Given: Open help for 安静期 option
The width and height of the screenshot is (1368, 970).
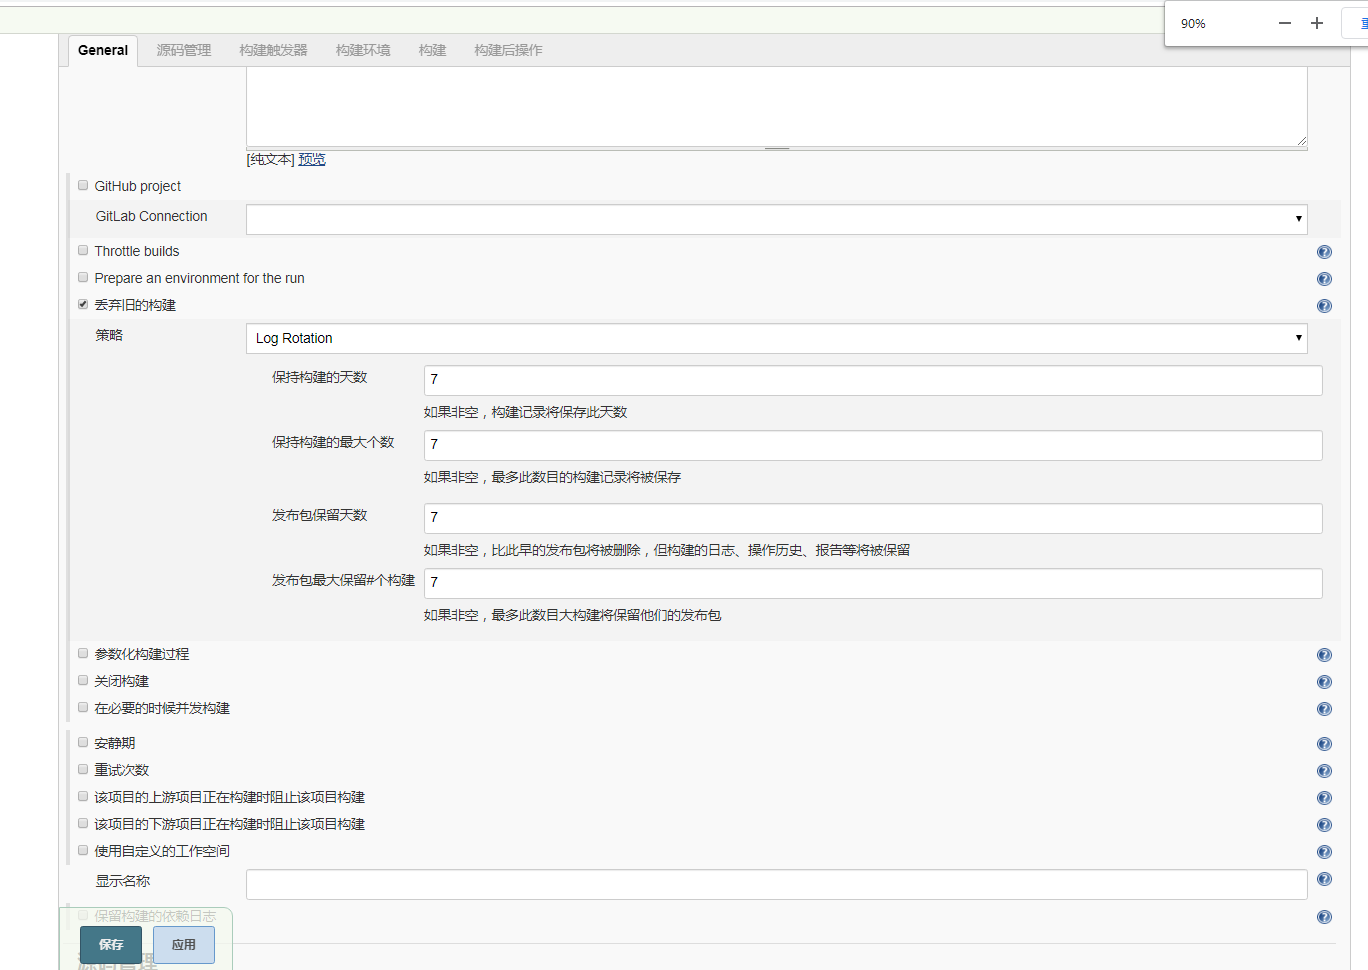Looking at the screenshot, I should pyautogui.click(x=1324, y=743).
